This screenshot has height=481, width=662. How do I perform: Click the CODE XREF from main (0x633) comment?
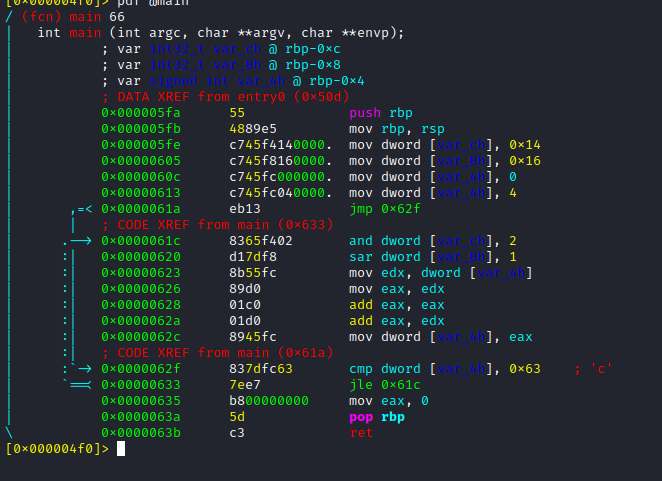218,225
